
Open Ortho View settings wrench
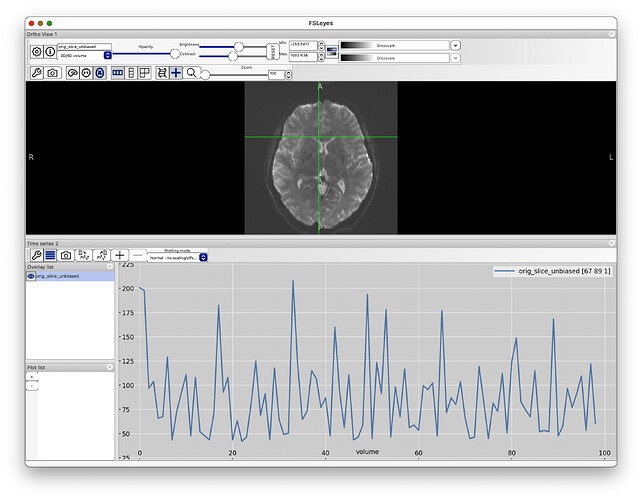[36, 73]
